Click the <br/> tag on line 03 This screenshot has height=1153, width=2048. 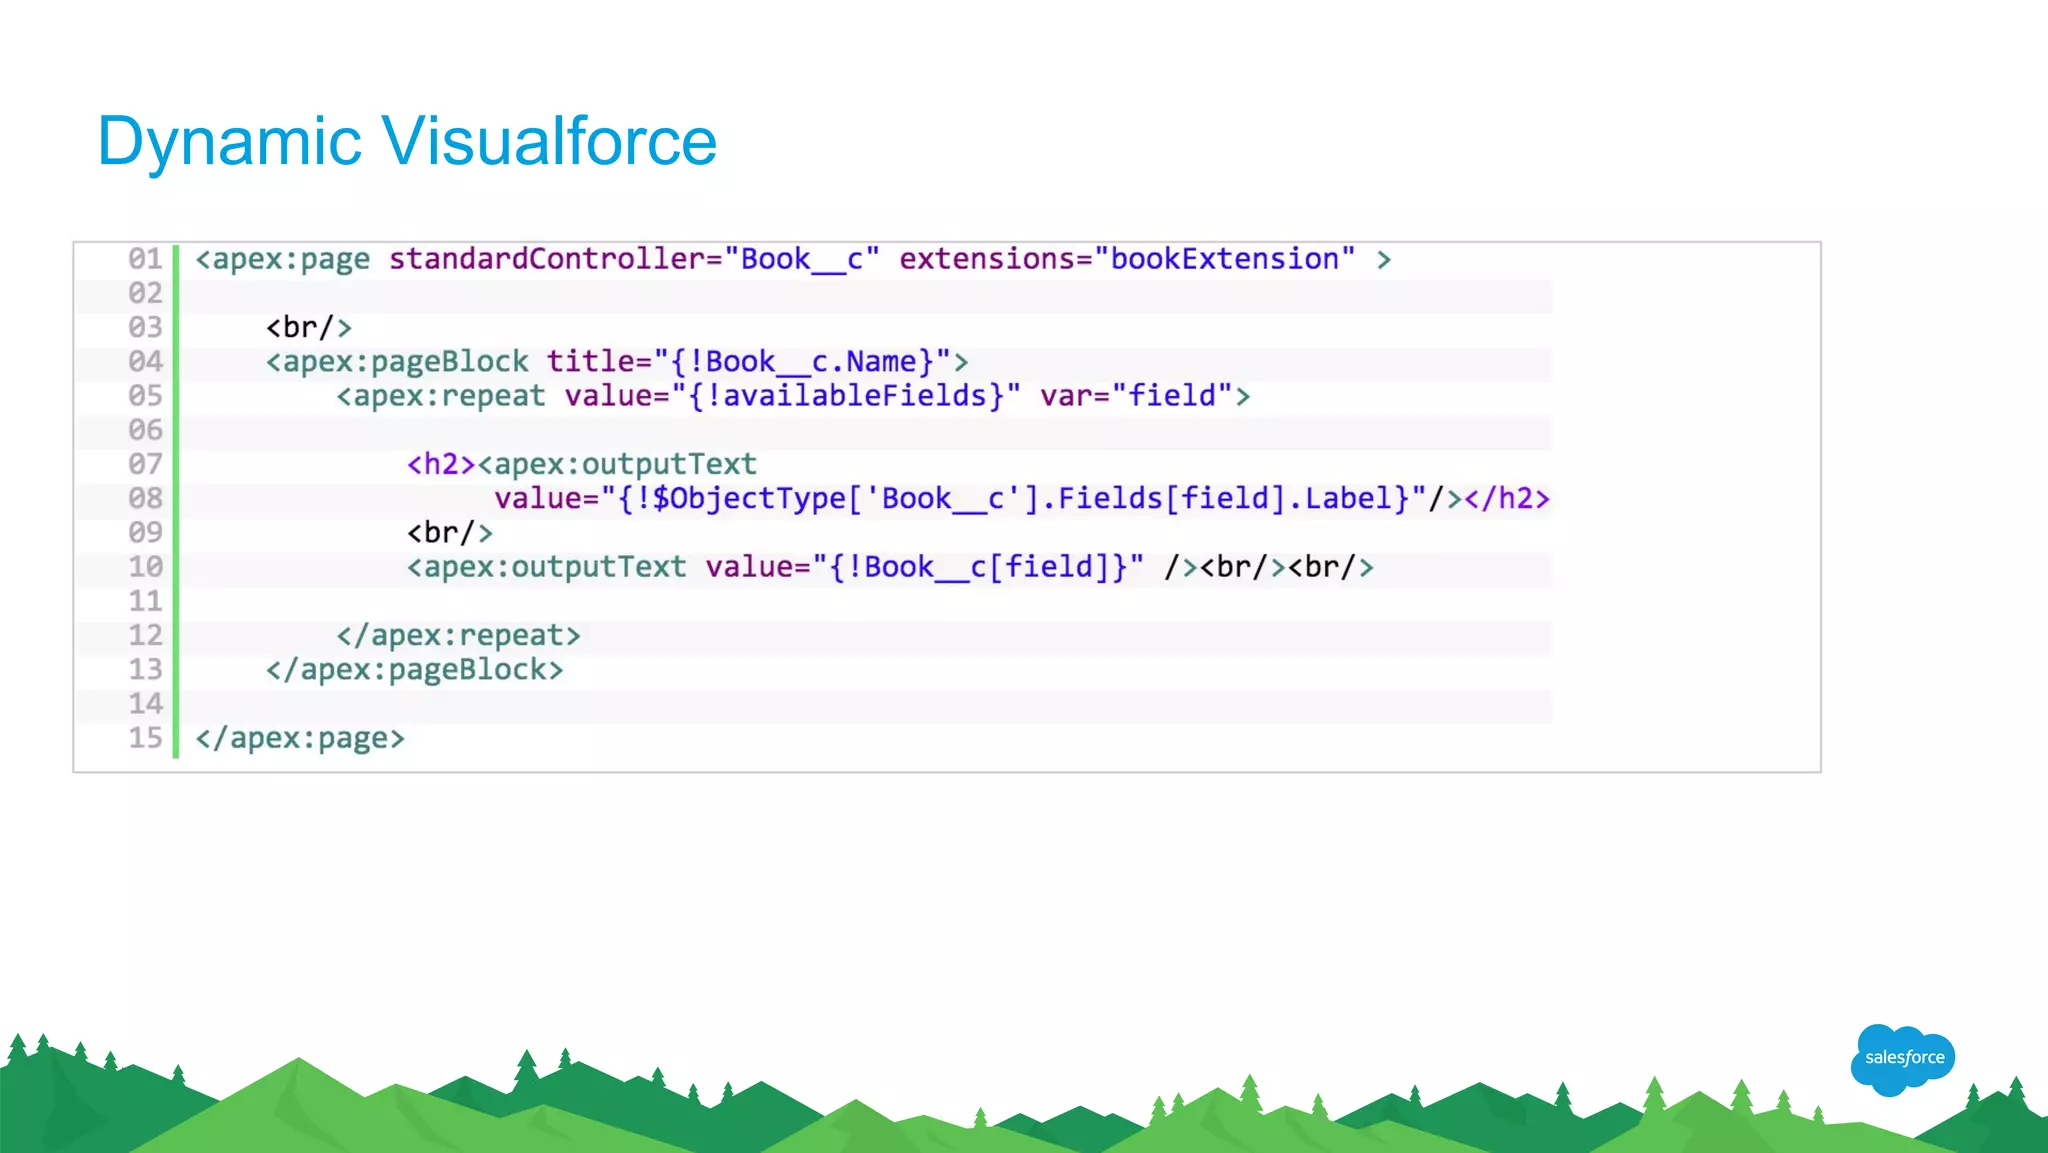[x=309, y=327]
